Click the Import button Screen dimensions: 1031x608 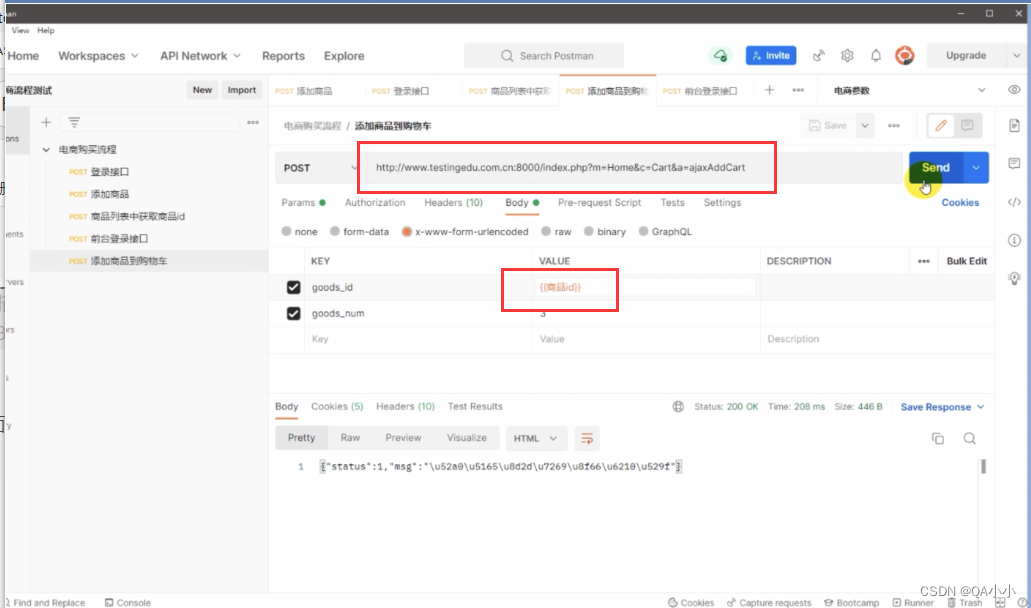tap(241, 90)
